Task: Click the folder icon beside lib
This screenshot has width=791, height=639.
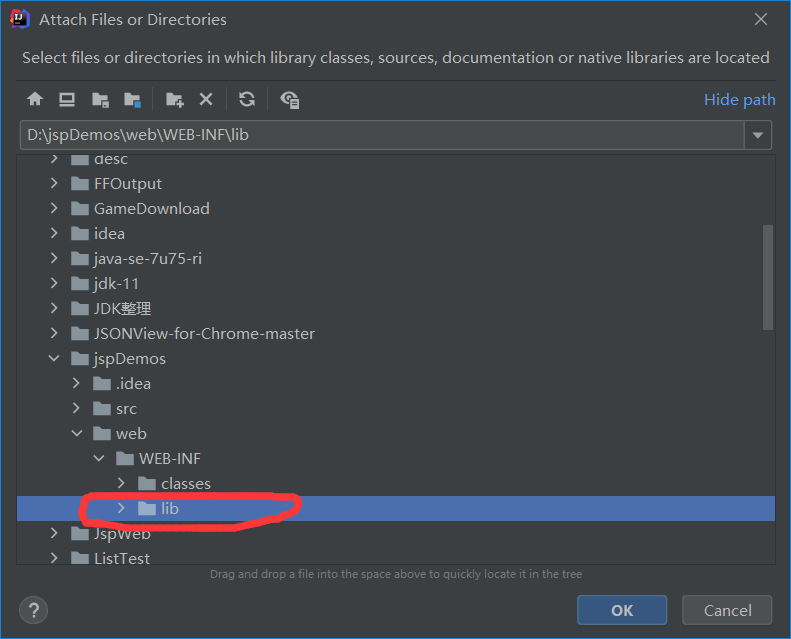Action: coord(147,508)
